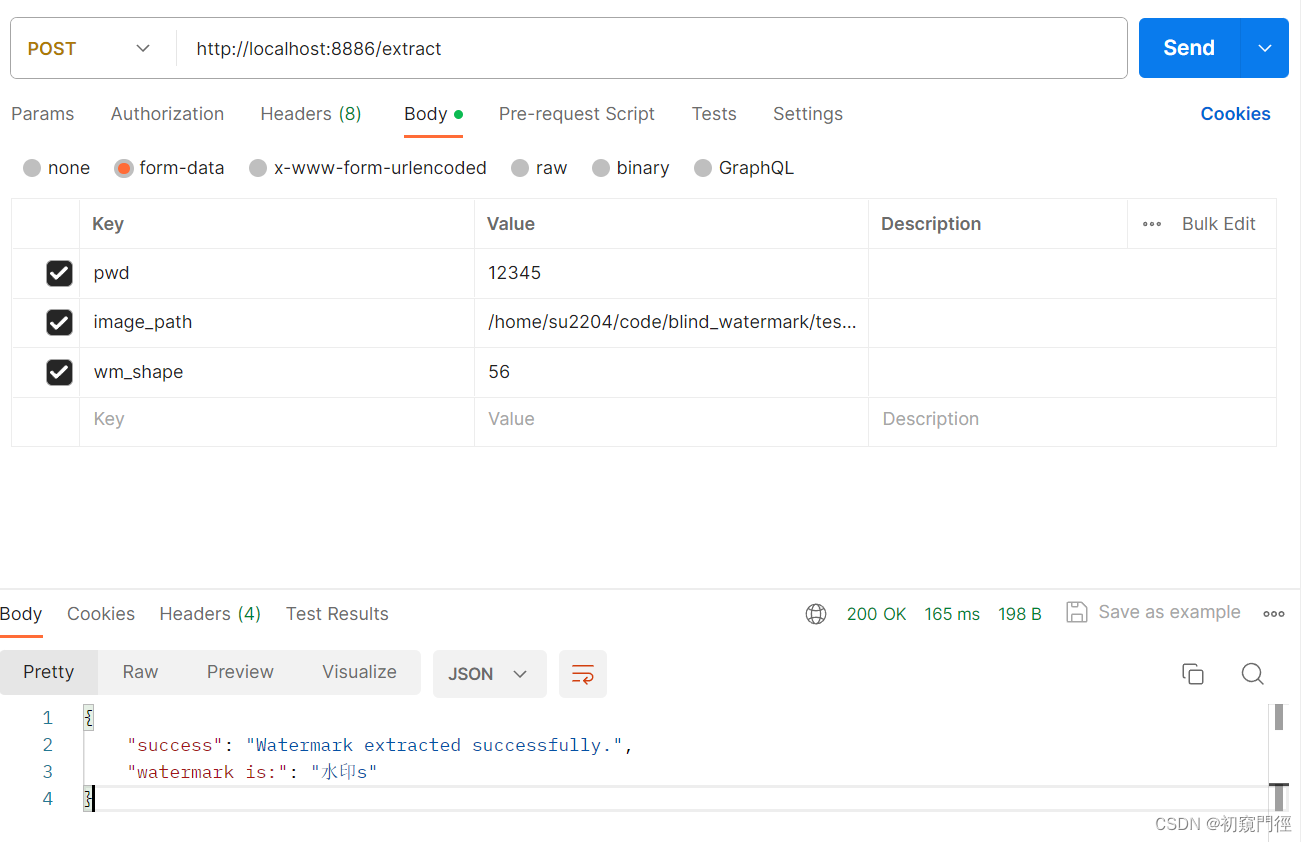Copy the response body with copy icon
The image size is (1307, 842).
[1193, 674]
